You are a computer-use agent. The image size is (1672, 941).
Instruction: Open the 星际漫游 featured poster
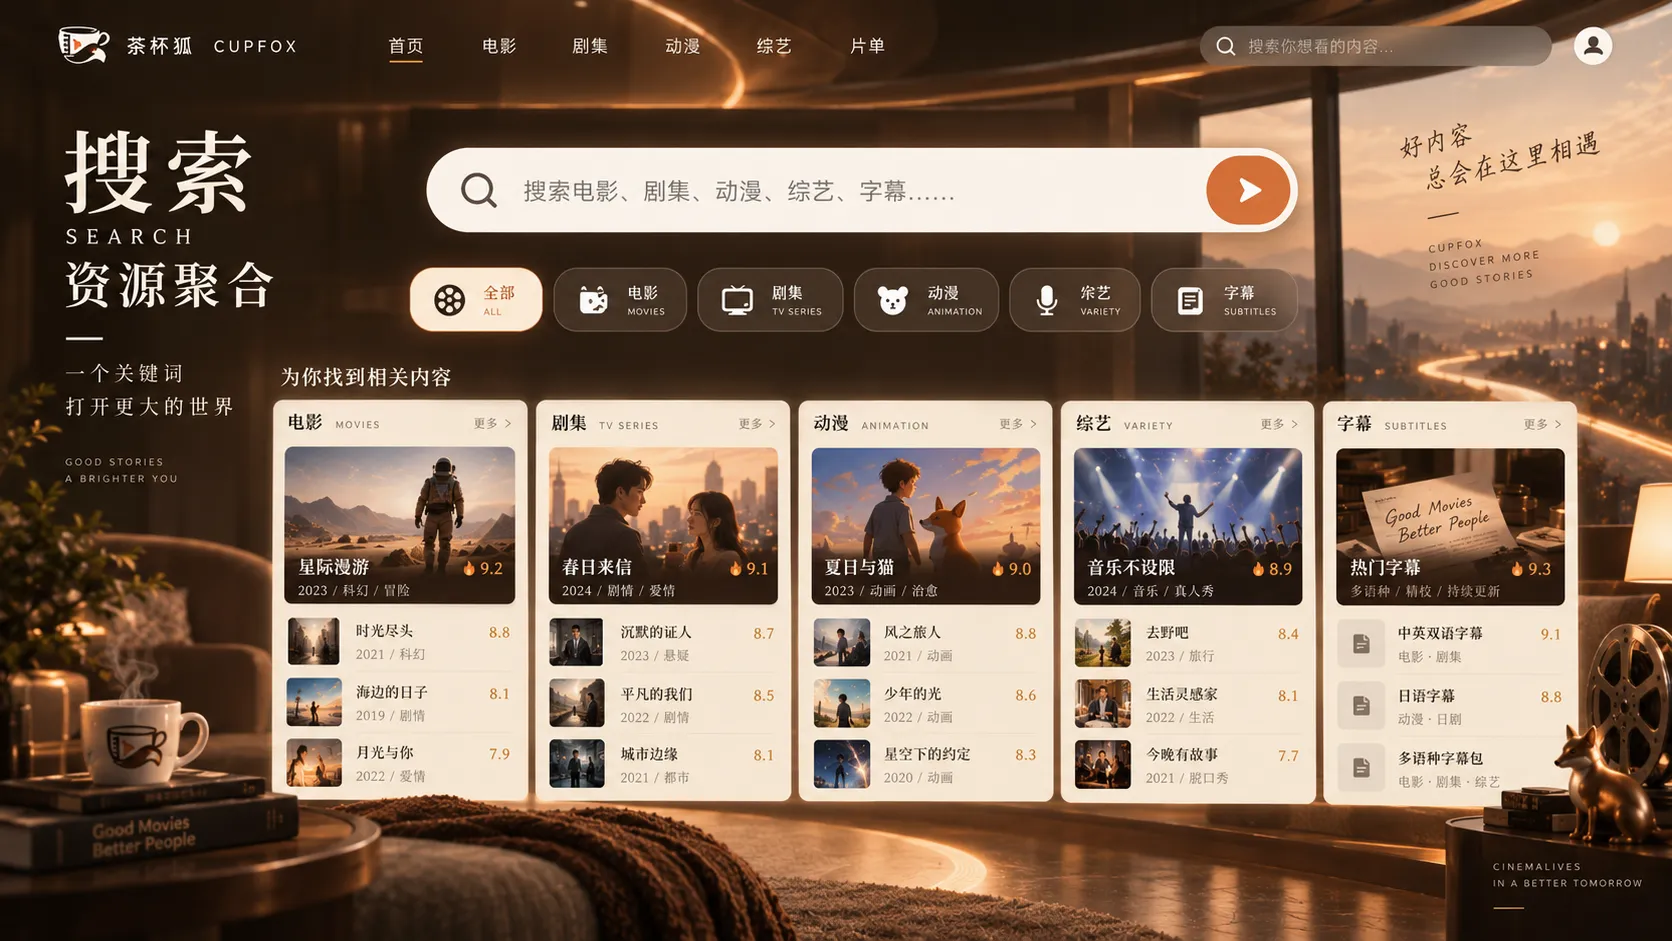(400, 525)
